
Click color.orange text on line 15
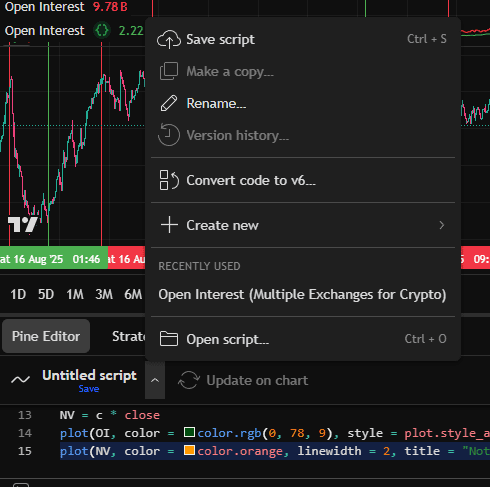240,451
